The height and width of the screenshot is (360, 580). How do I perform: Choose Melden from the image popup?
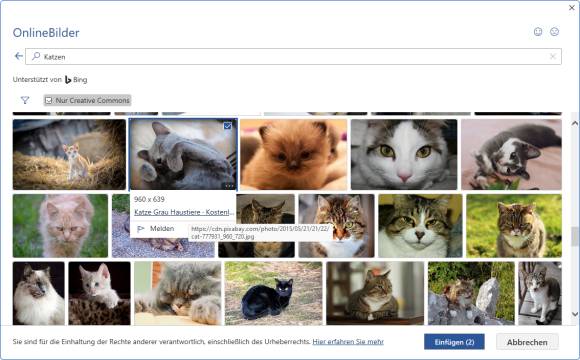(x=162, y=229)
